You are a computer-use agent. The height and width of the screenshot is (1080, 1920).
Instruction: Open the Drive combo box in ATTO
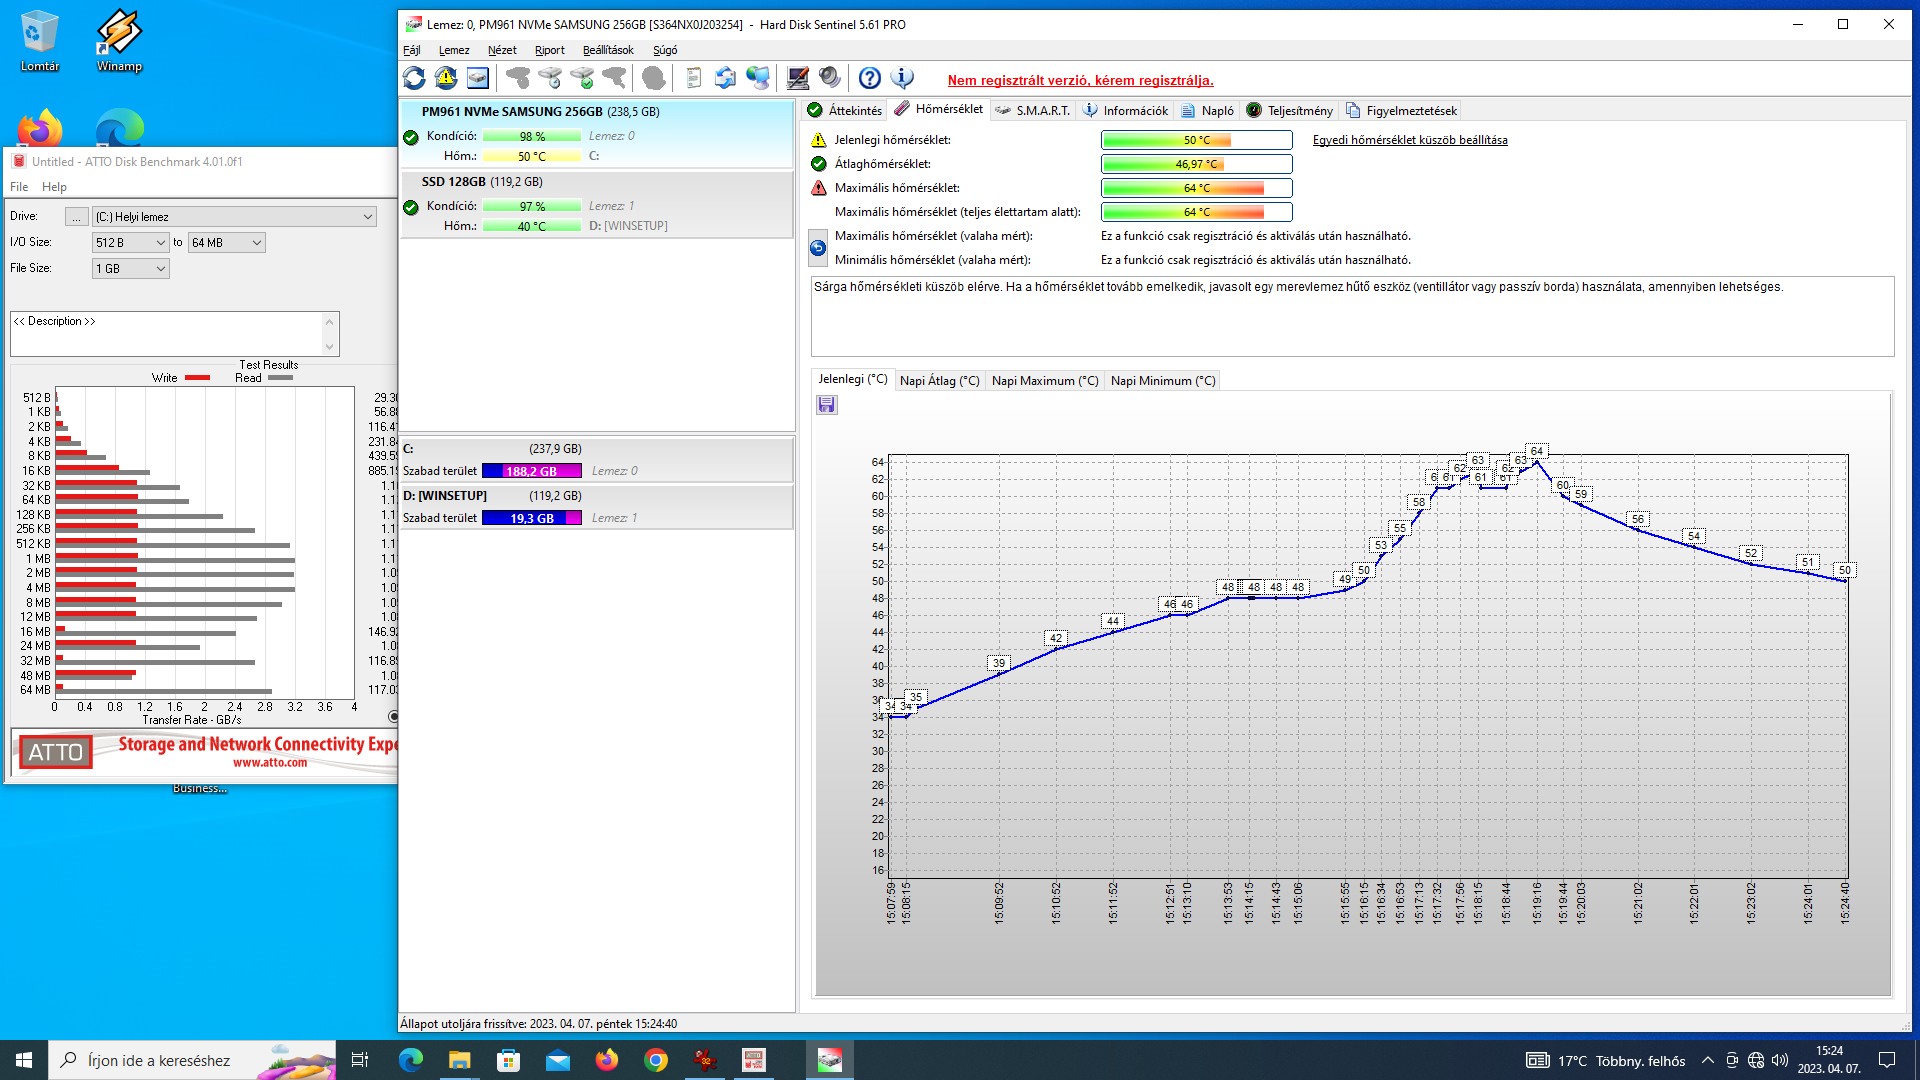coord(235,216)
